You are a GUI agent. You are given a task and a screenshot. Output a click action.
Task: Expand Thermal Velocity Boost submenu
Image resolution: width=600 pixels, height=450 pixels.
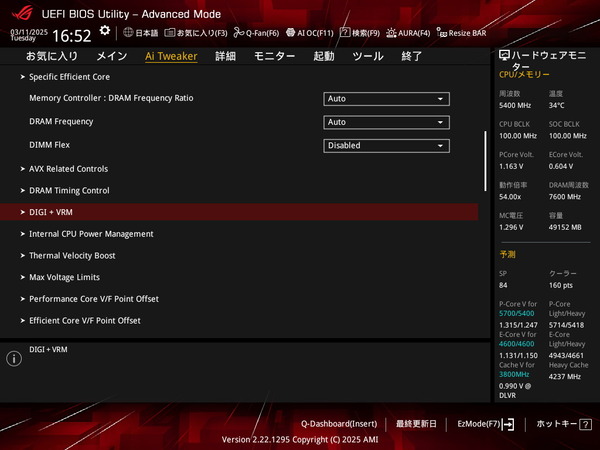[71, 255]
